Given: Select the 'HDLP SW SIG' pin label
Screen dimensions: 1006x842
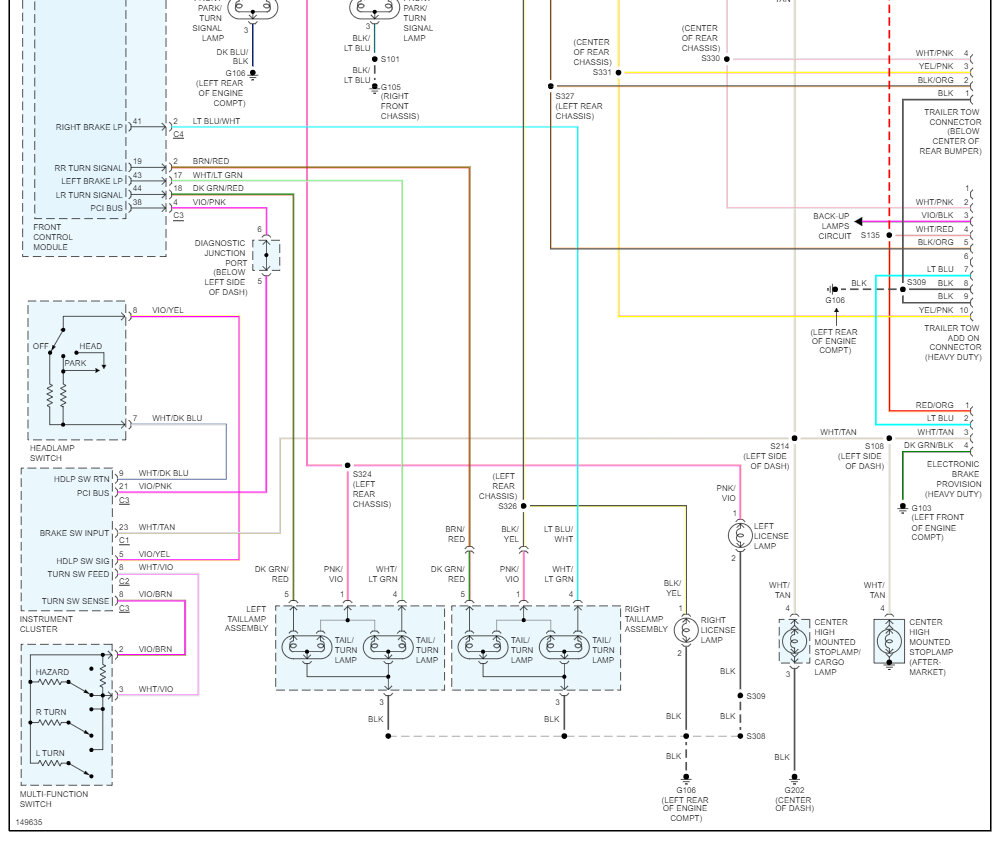Looking at the screenshot, I should coord(83,561).
